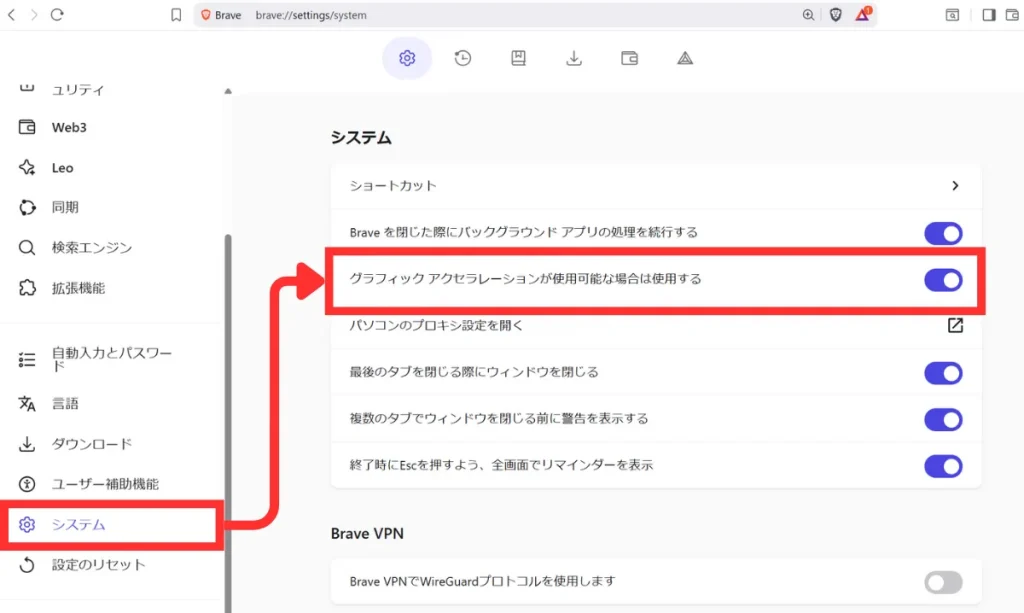Open the Leo AI icon in settings header
The width and height of the screenshot is (1024, 613).
[684, 58]
